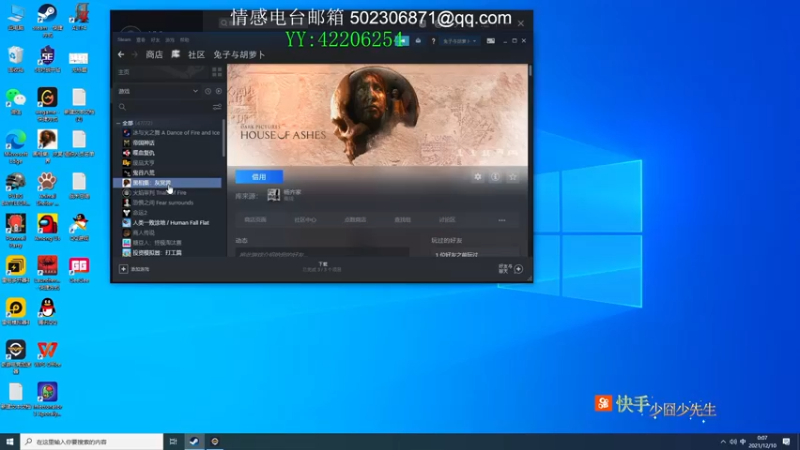The image size is (800, 450).
Task: Open the PUBG desktop icon
Action: (16, 189)
